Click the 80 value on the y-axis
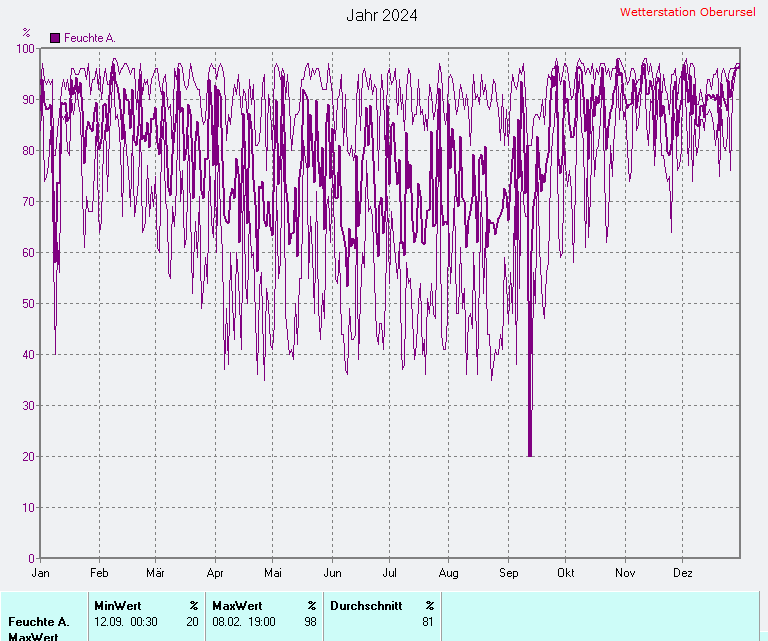Screen dimensions: 768x641 coord(28,150)
